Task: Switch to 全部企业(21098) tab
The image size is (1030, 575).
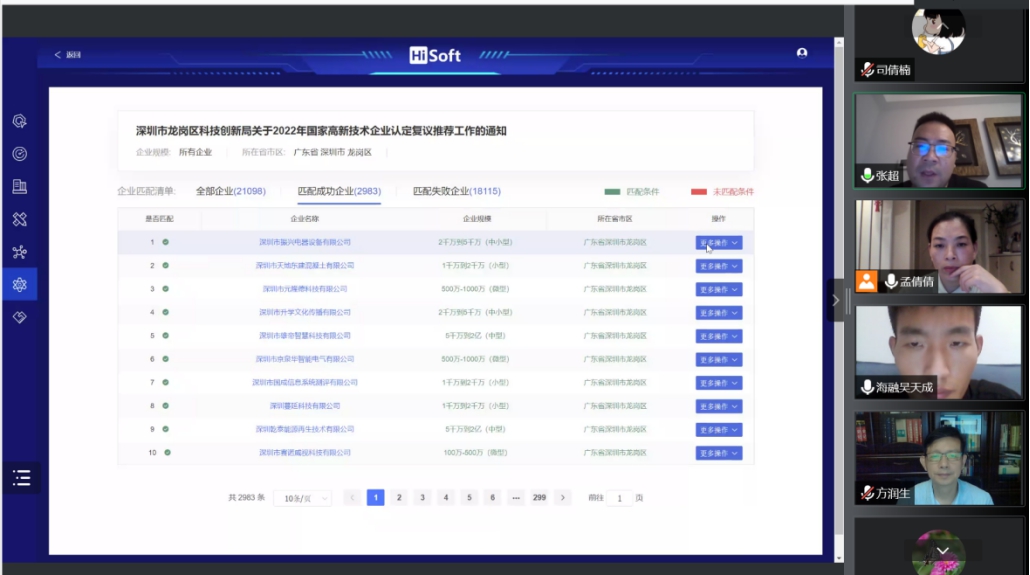Action: (230, 191)
